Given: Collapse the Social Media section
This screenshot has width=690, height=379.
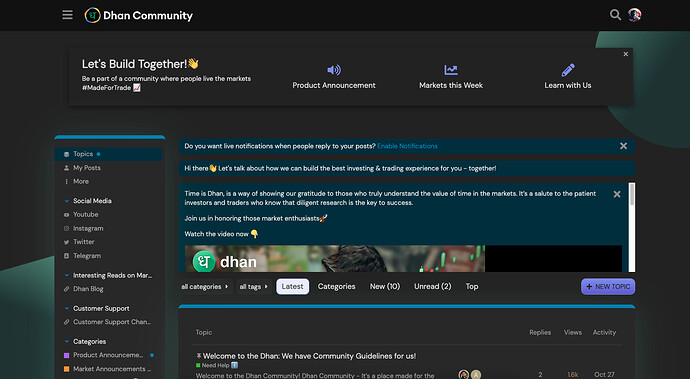Looking at the screenshot, I should 67,201.
